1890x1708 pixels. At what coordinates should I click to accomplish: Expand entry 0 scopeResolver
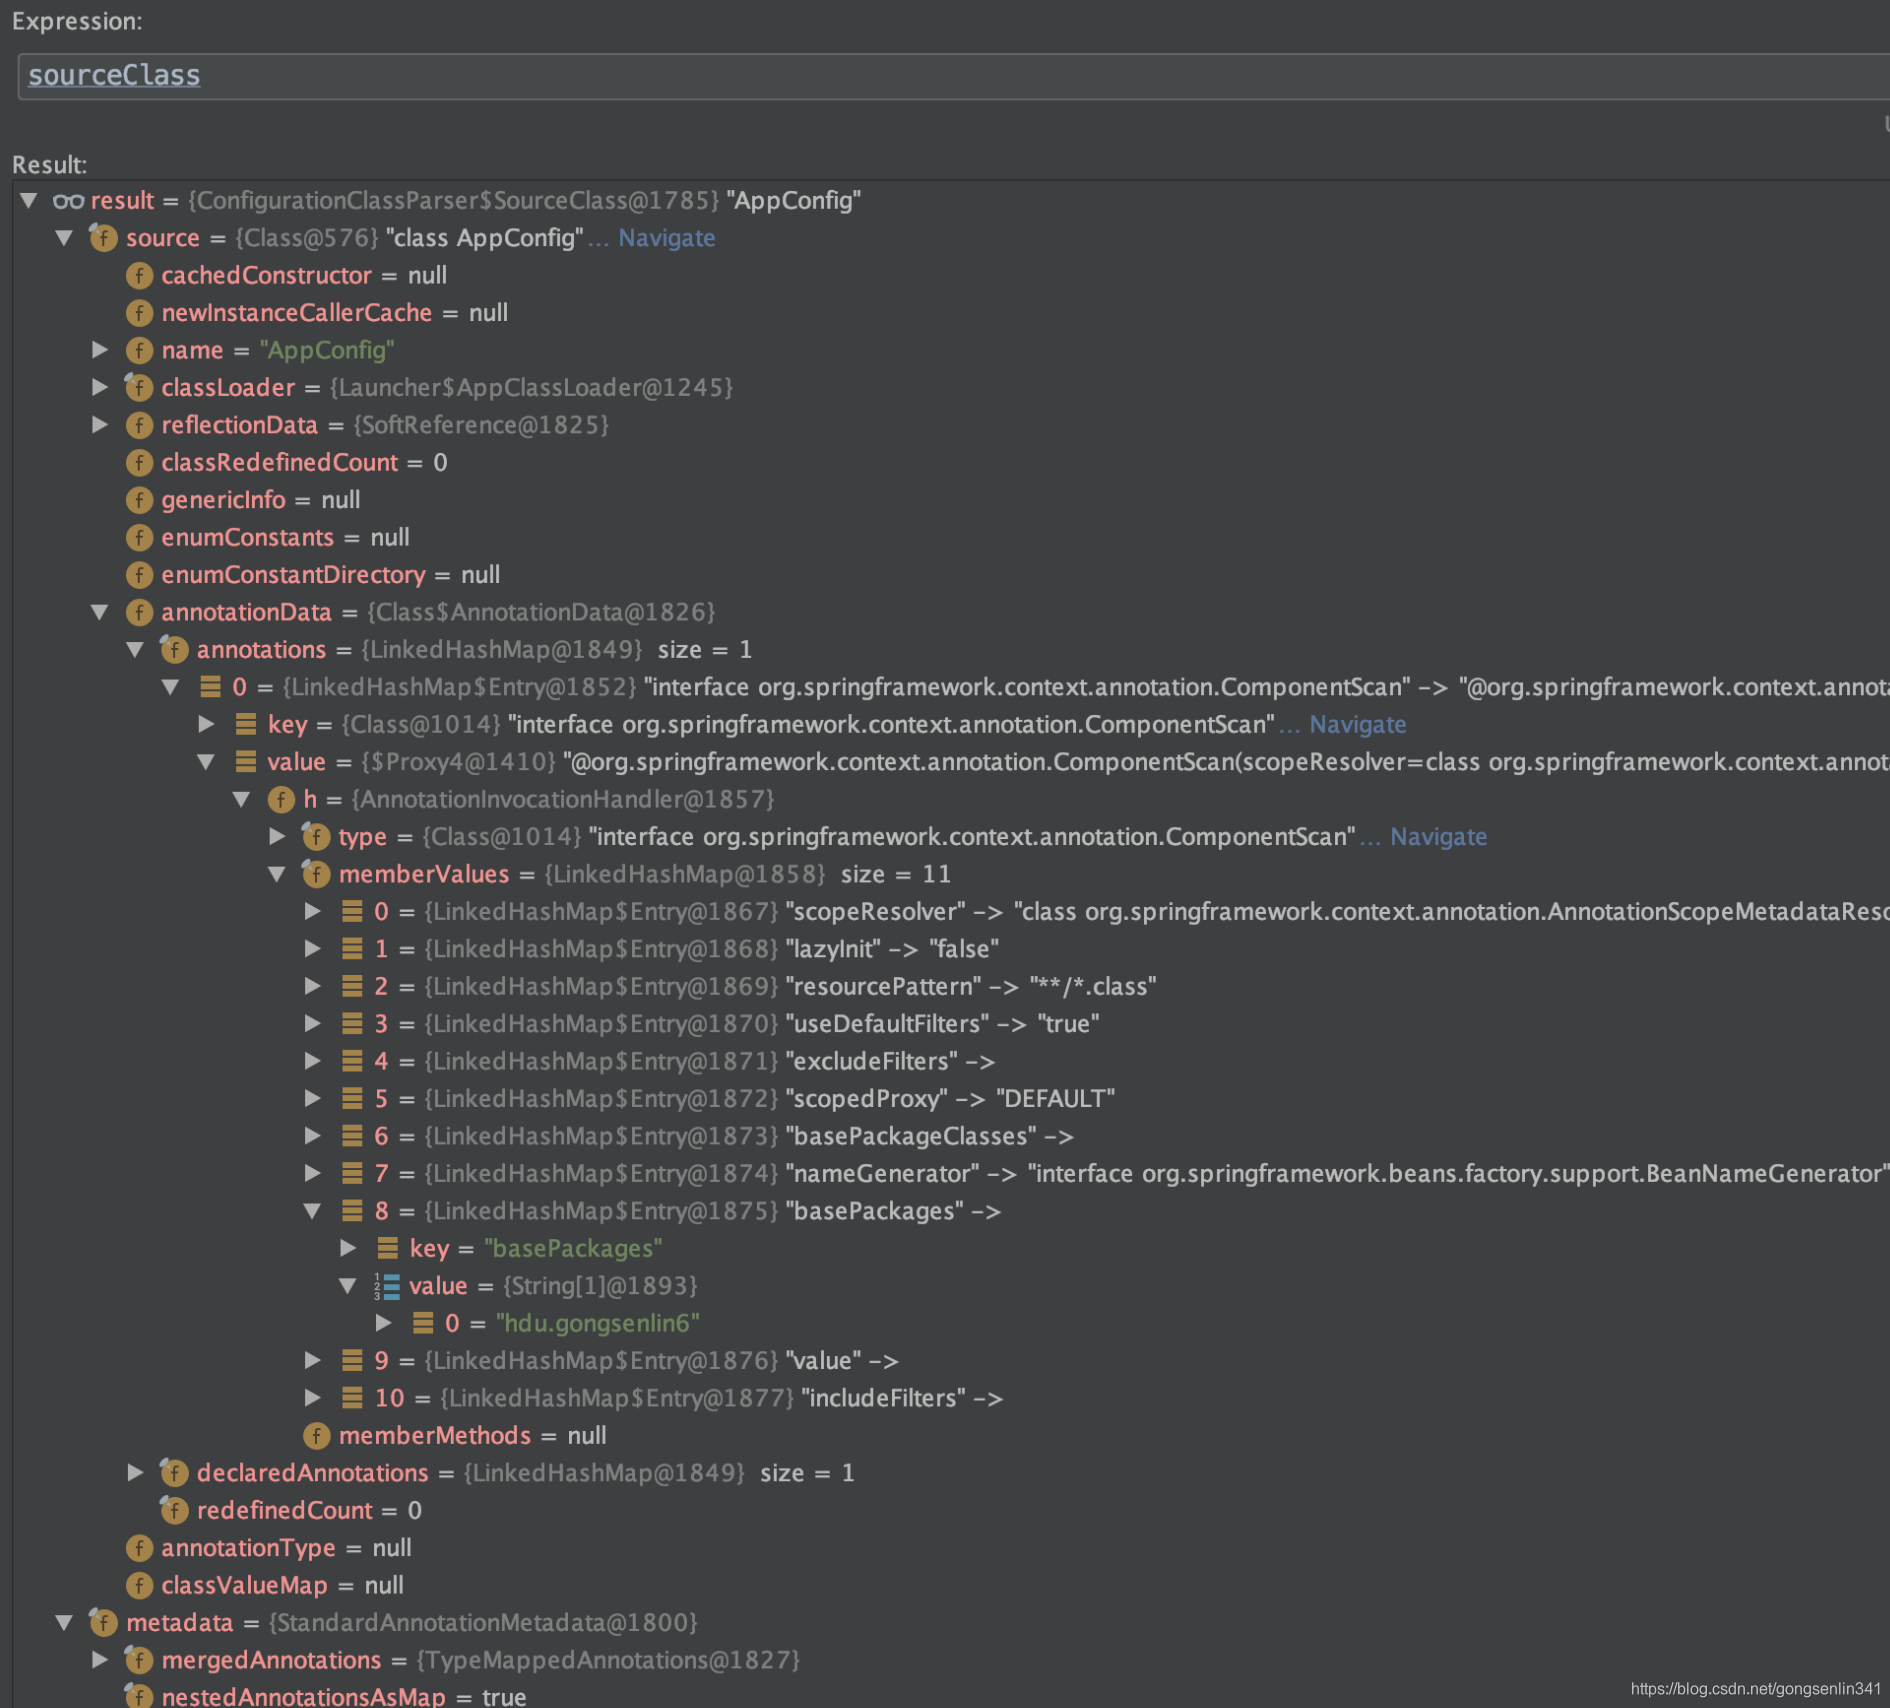click(313, 912)
